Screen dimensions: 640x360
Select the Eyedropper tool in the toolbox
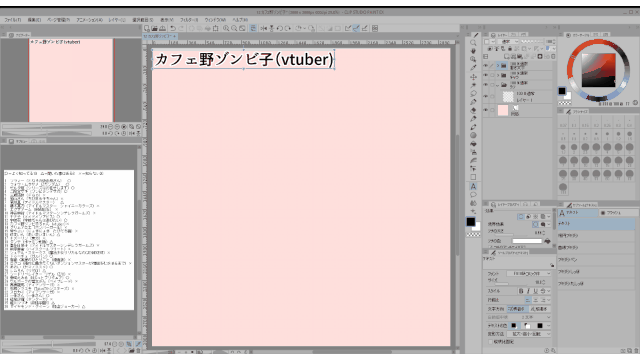(473, 68)
